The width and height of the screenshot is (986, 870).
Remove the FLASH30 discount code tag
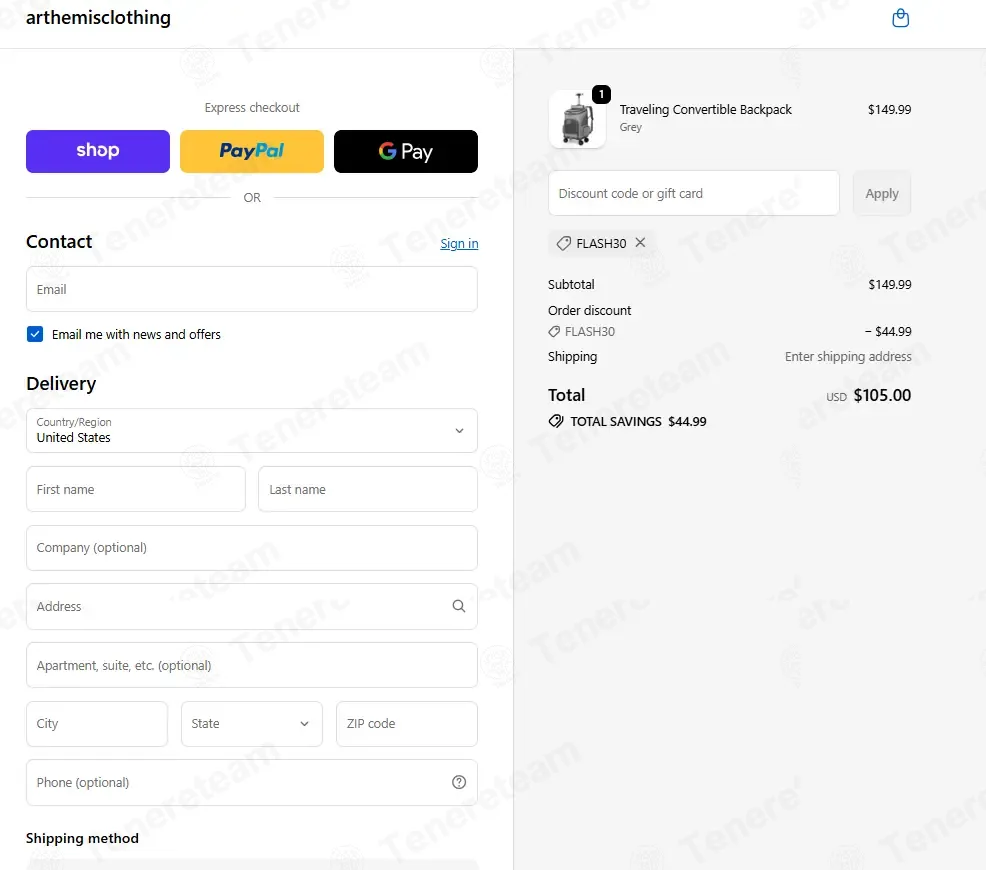coord(640,243)
